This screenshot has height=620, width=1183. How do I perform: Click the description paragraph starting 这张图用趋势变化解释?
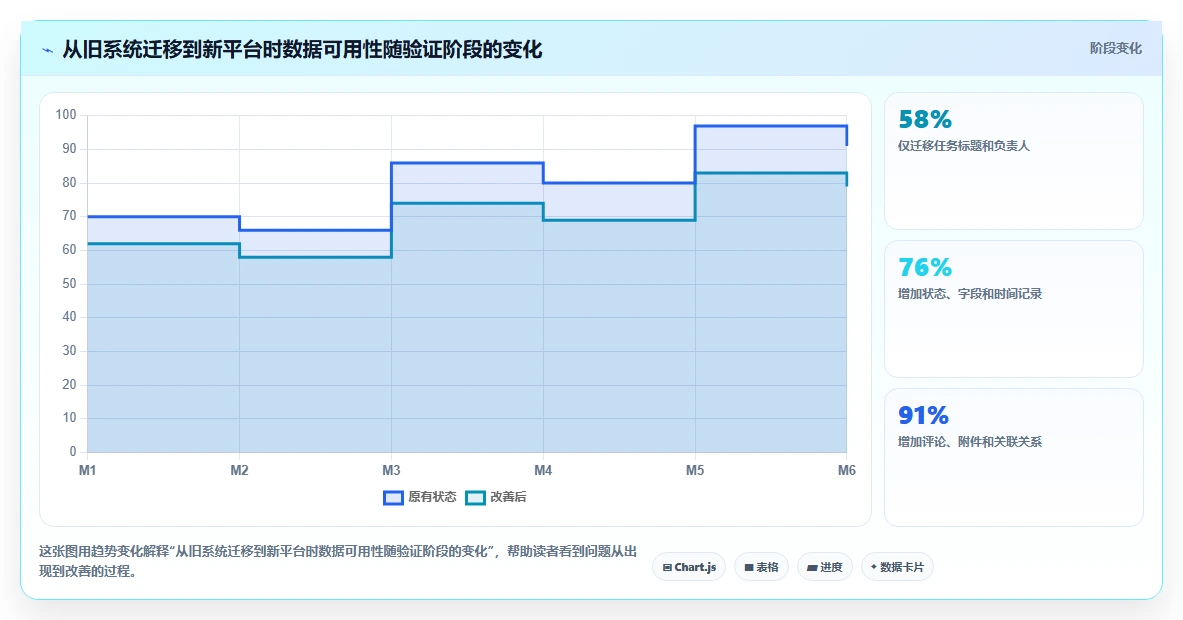pyautogui.click(x=338, y=561)
